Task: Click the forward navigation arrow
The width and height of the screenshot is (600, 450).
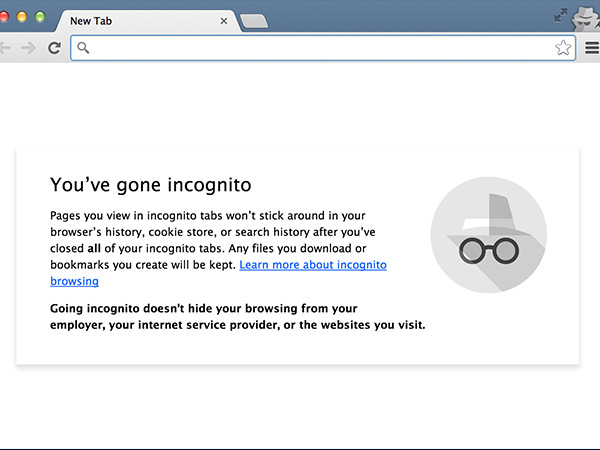Action: [29, 48]
